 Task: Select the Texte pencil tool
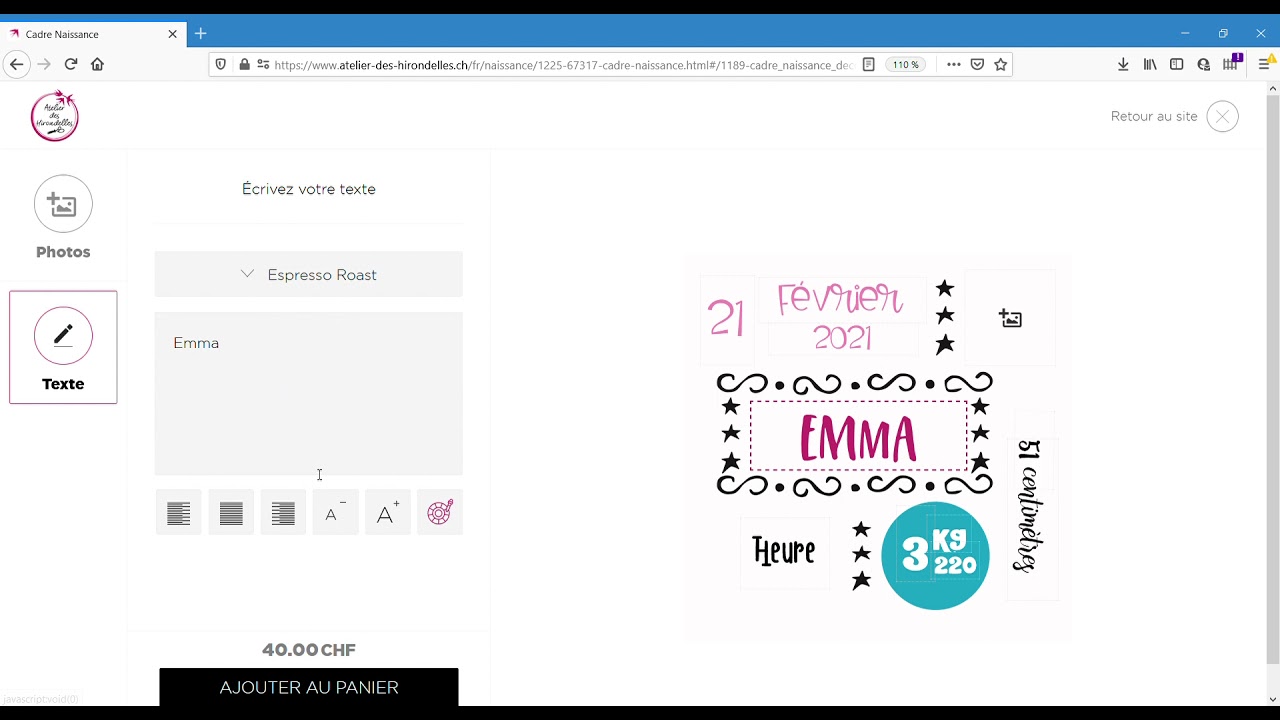point(63,336)
